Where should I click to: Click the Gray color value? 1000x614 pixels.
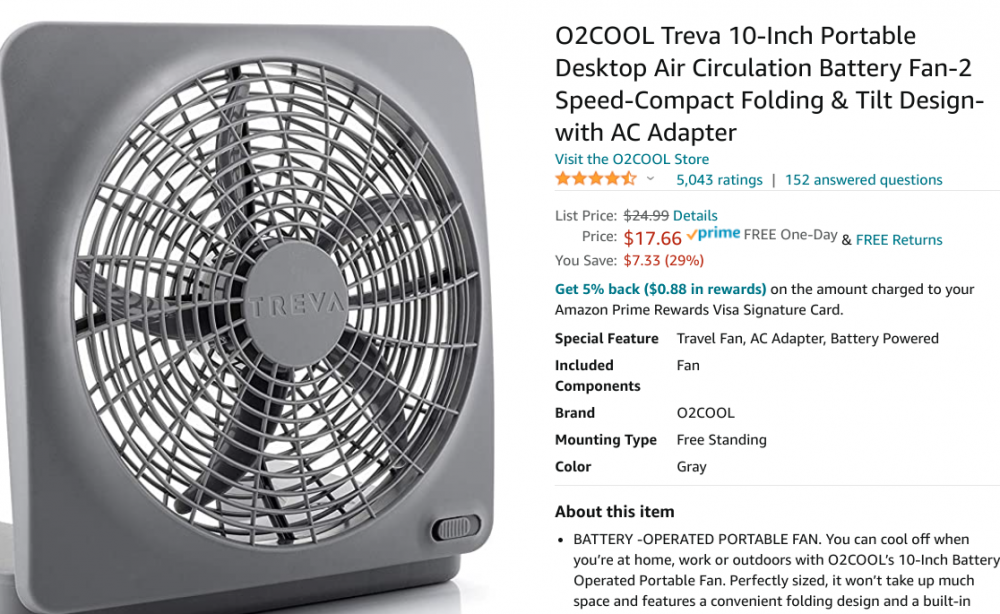coord(691,467)
